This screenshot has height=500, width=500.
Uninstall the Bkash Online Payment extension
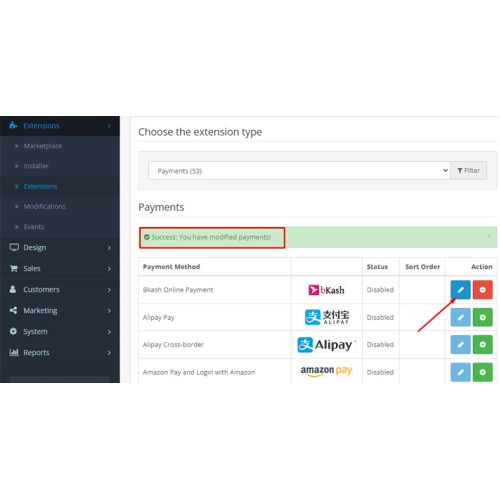[x=482, y=290]
